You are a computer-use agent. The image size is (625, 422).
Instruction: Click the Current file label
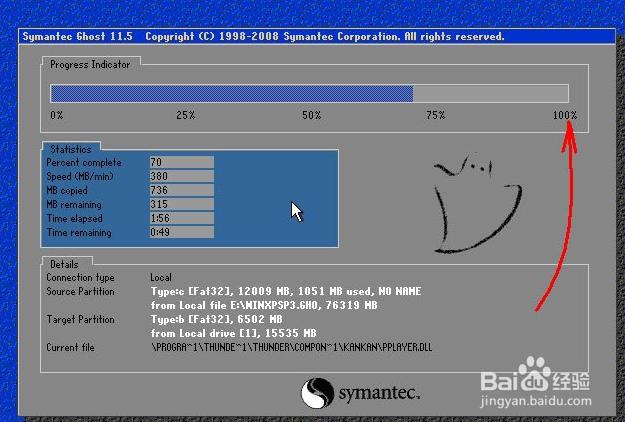click(70, 347)
